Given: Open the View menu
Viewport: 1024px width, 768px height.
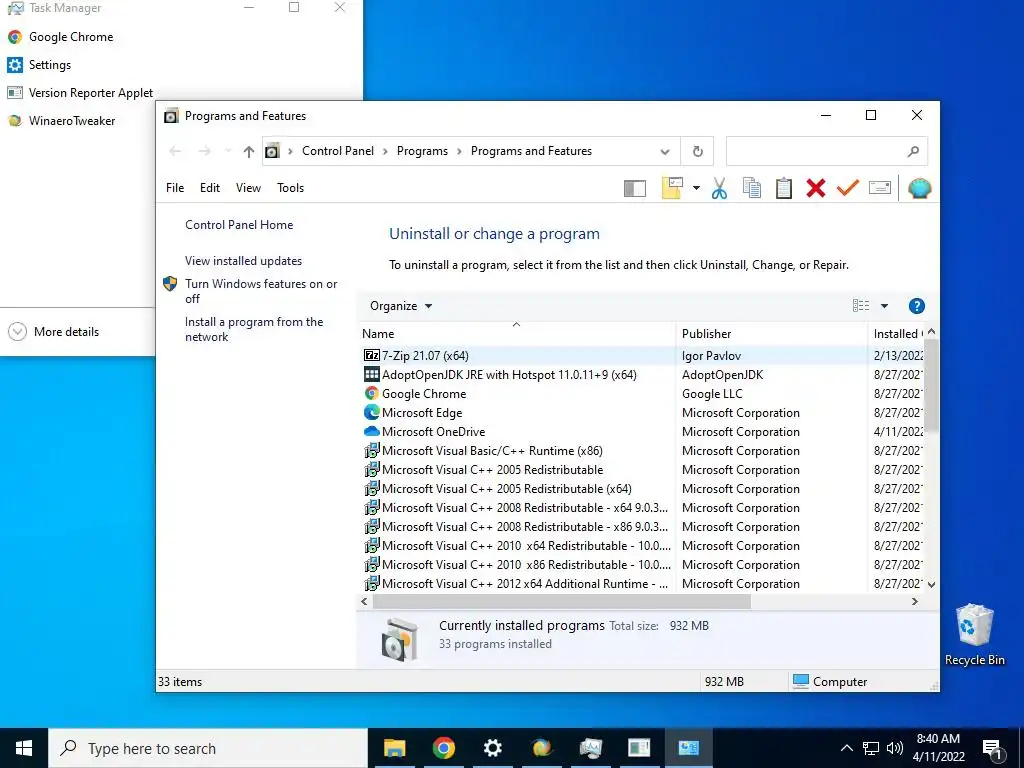Looking at the screenshot, I should click(248, 188).
